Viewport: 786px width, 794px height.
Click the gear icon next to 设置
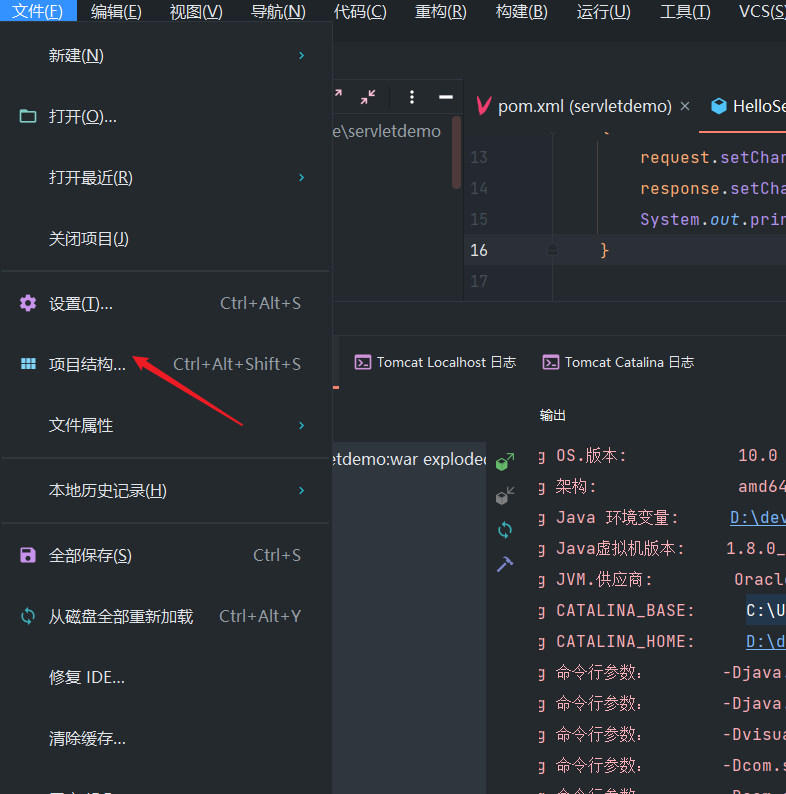click(x=28, y=303)
